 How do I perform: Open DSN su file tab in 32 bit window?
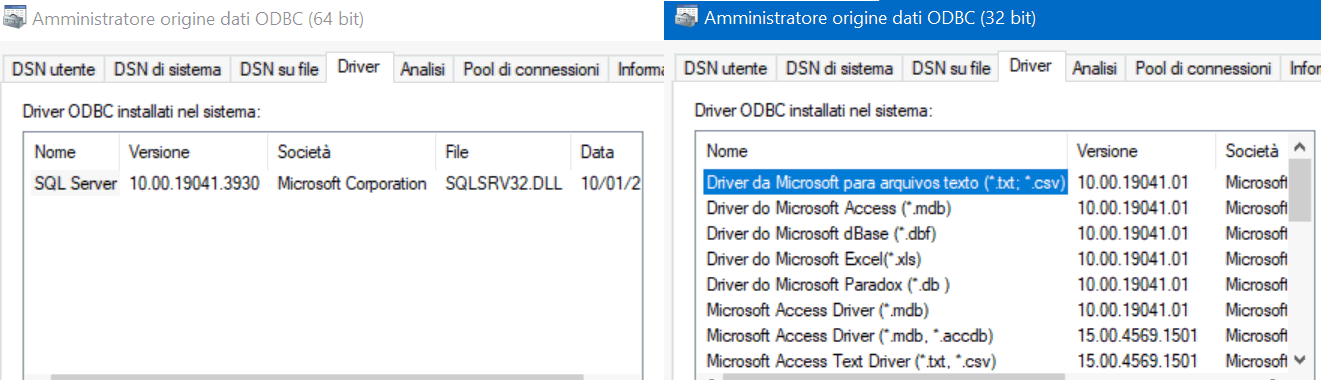pyautogui.click(x=951, y=69)
